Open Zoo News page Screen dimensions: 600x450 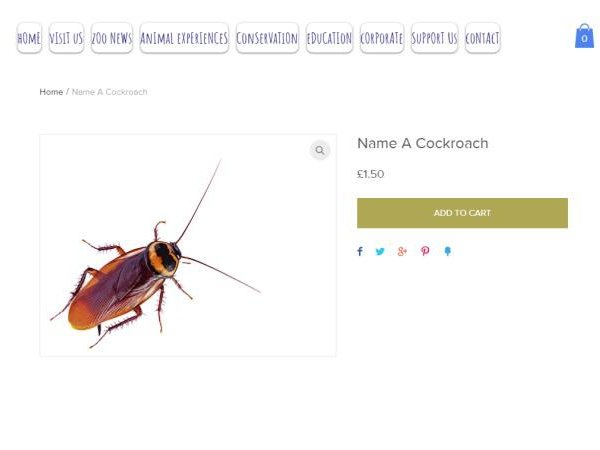[112, 38]
